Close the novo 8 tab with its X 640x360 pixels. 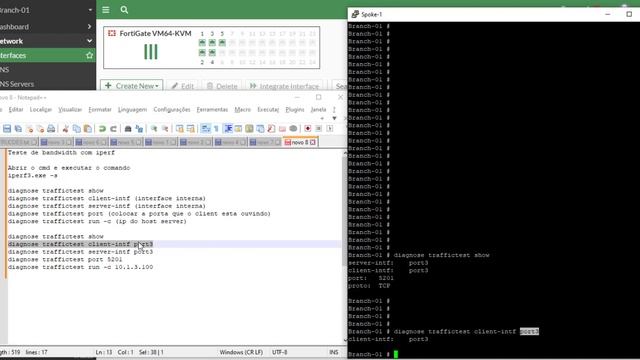313,142
